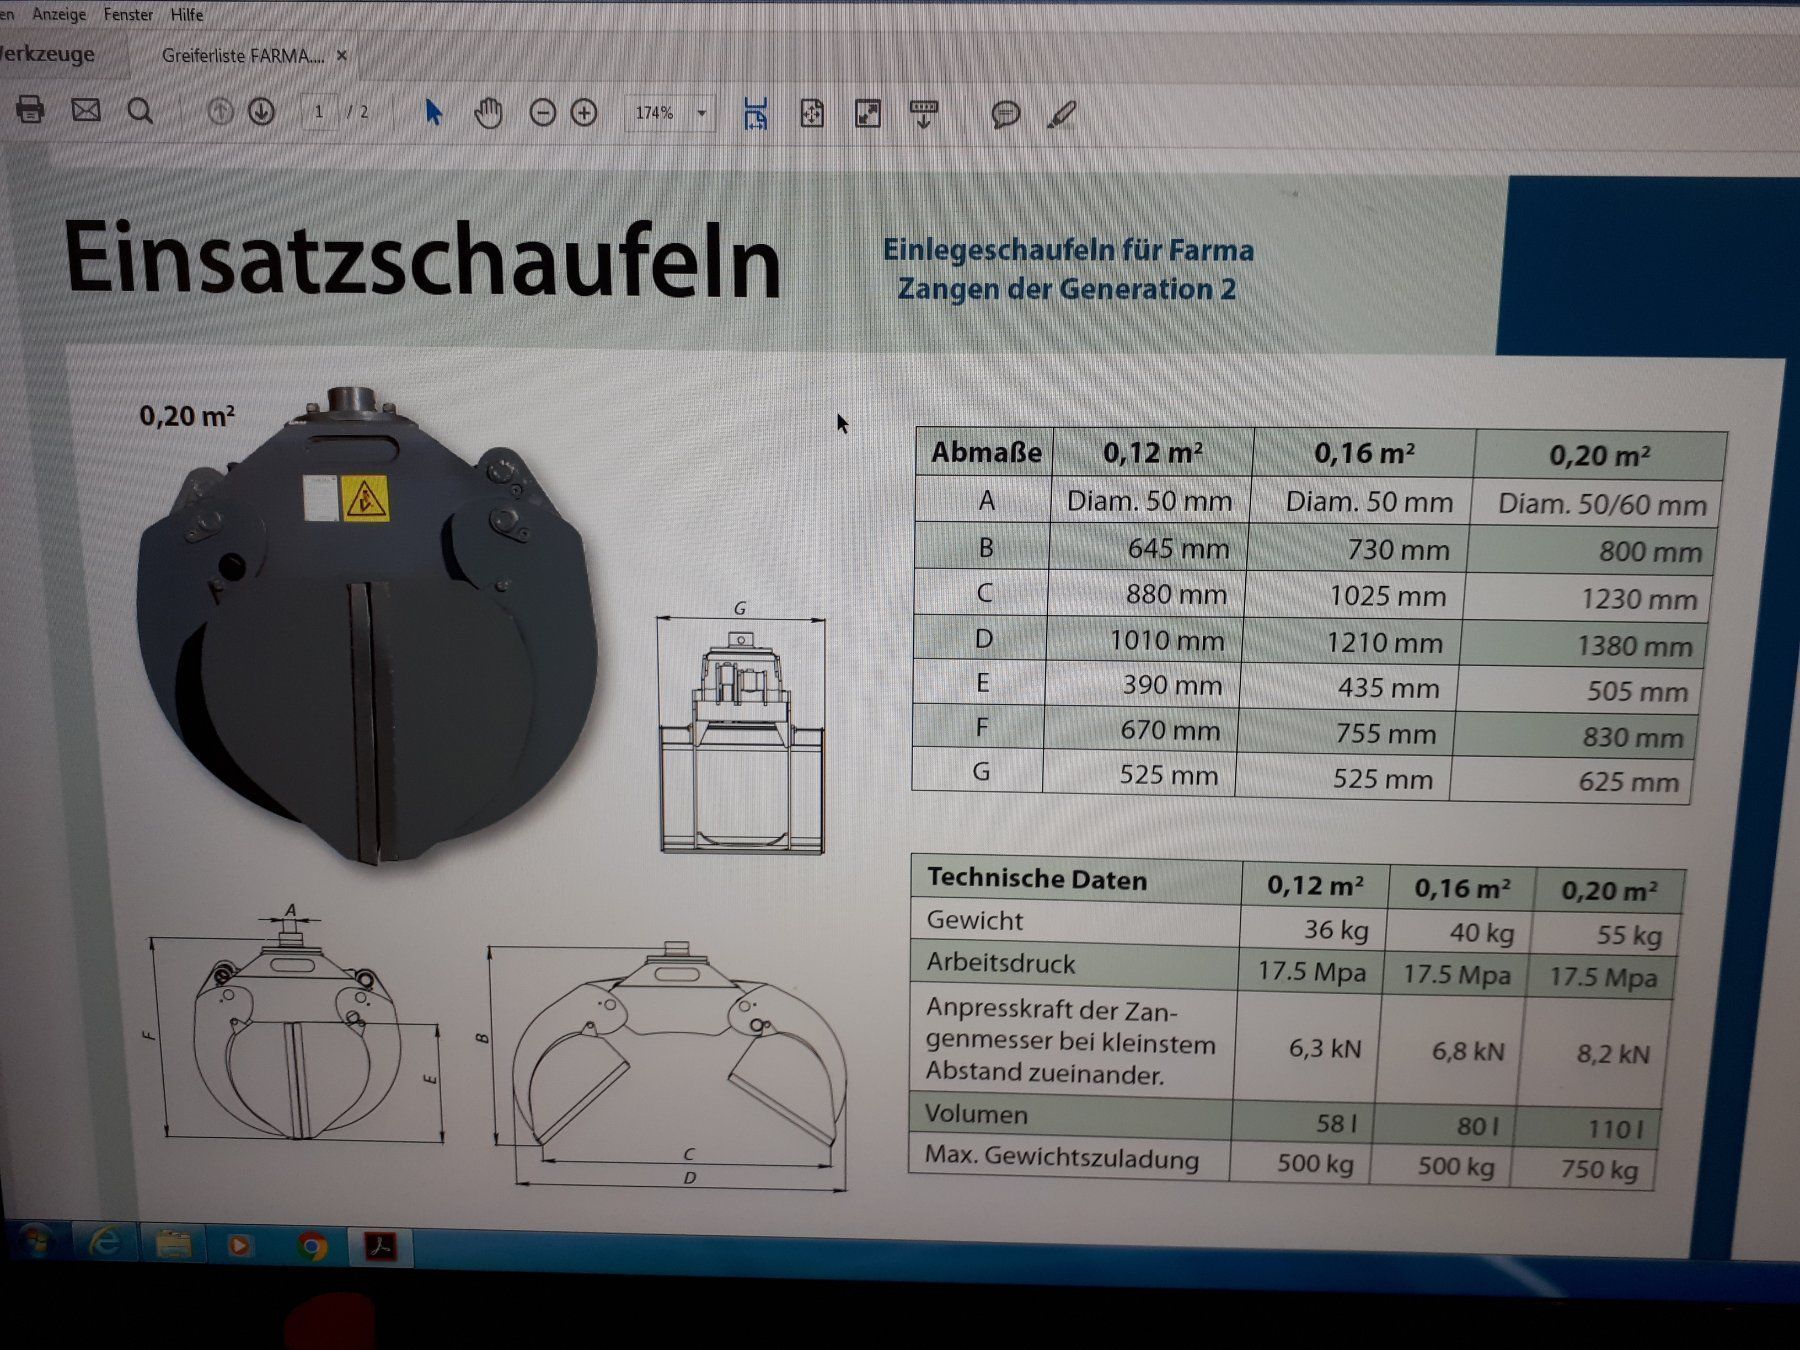
Task: Go to next page arrow
Action: 262,111
